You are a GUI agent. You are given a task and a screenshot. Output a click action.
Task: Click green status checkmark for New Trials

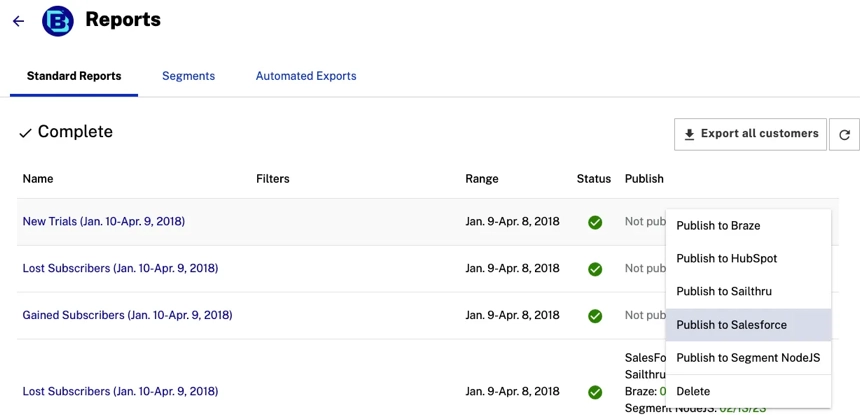coord(595,222)
